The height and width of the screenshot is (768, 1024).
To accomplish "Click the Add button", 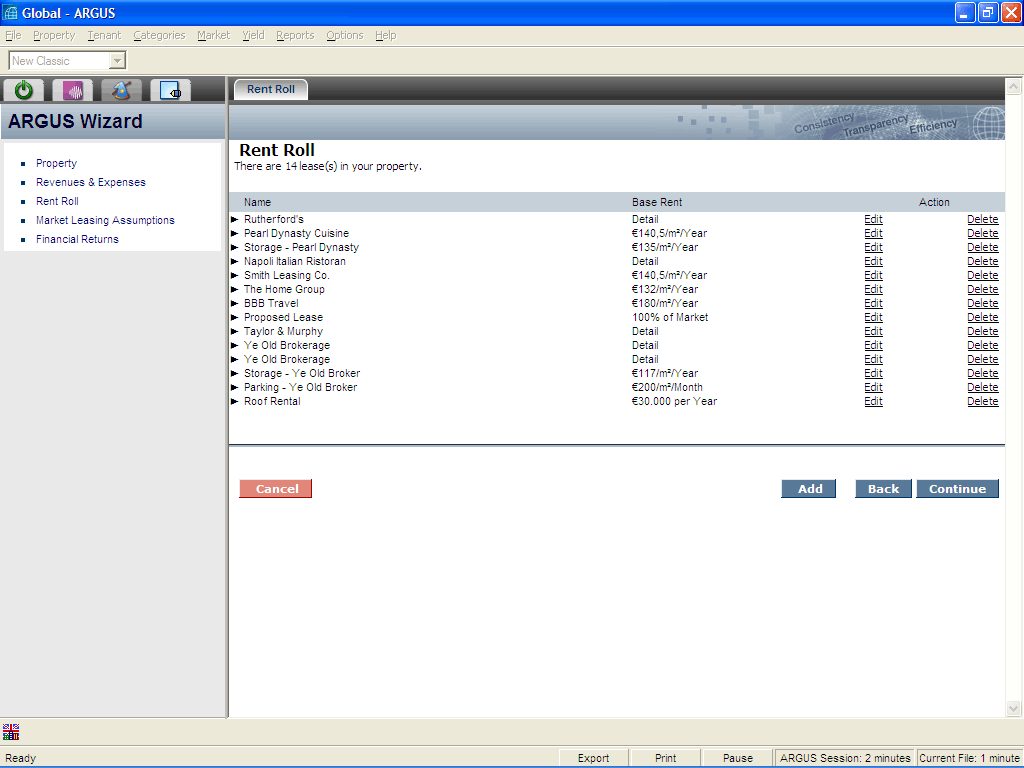I will click(x=808, y=488).
